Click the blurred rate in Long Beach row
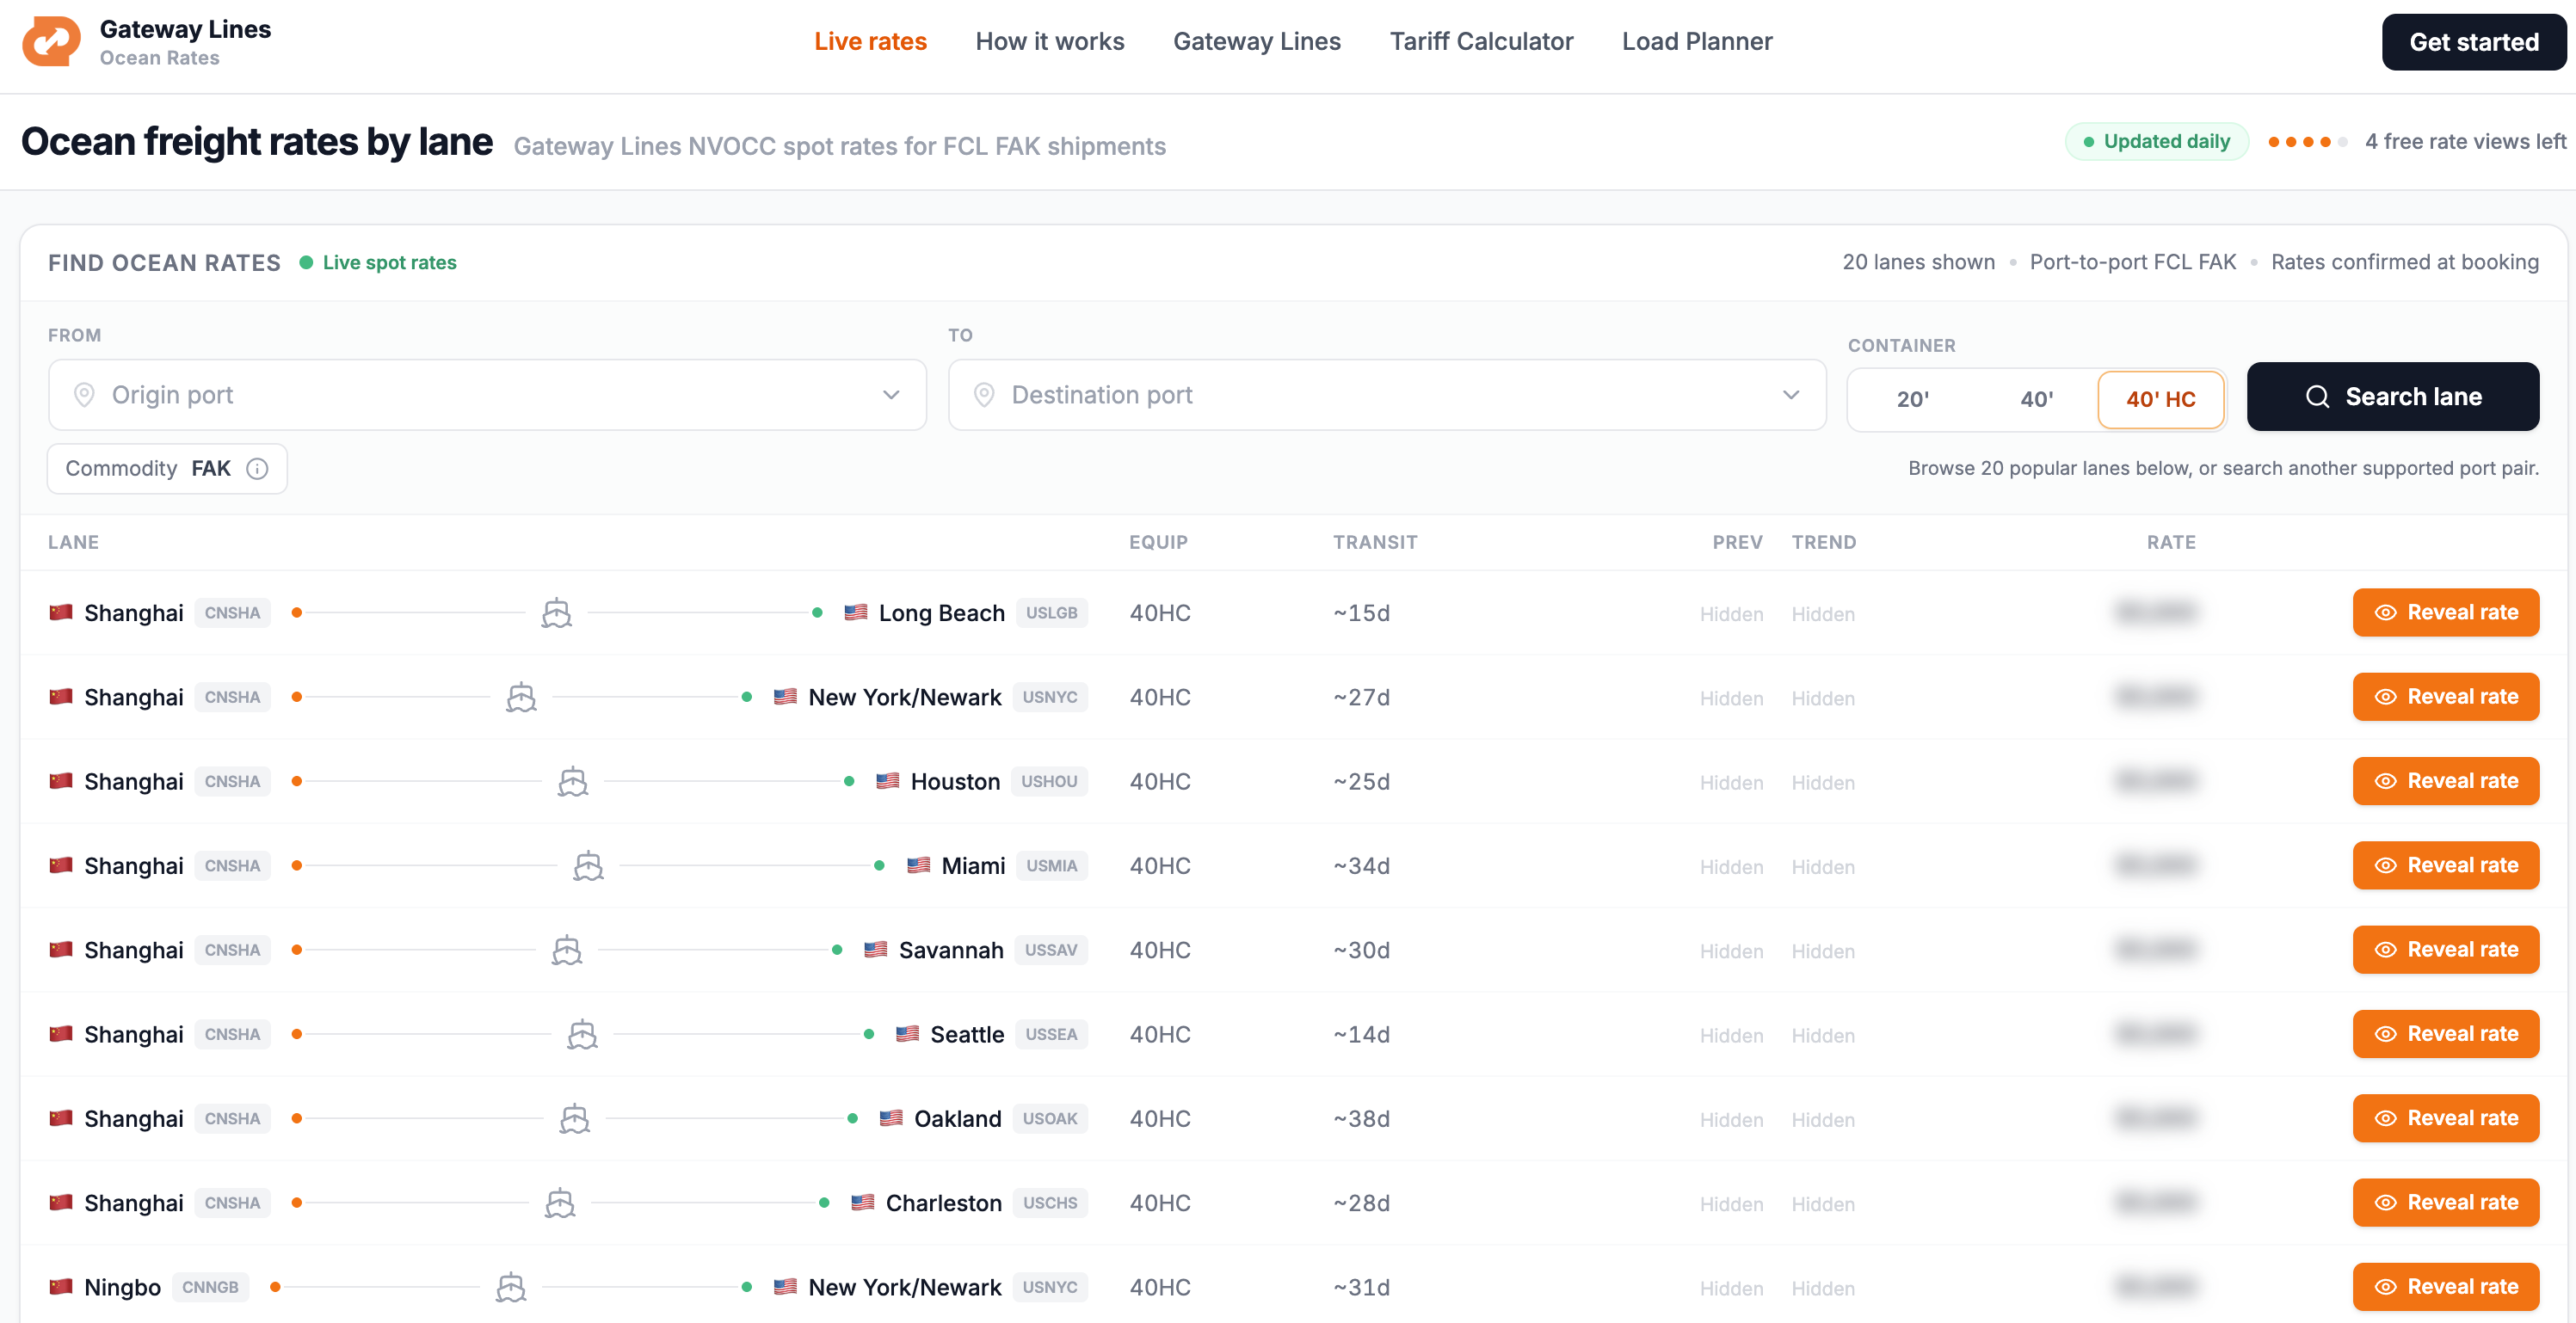 tap(2155, 612)
